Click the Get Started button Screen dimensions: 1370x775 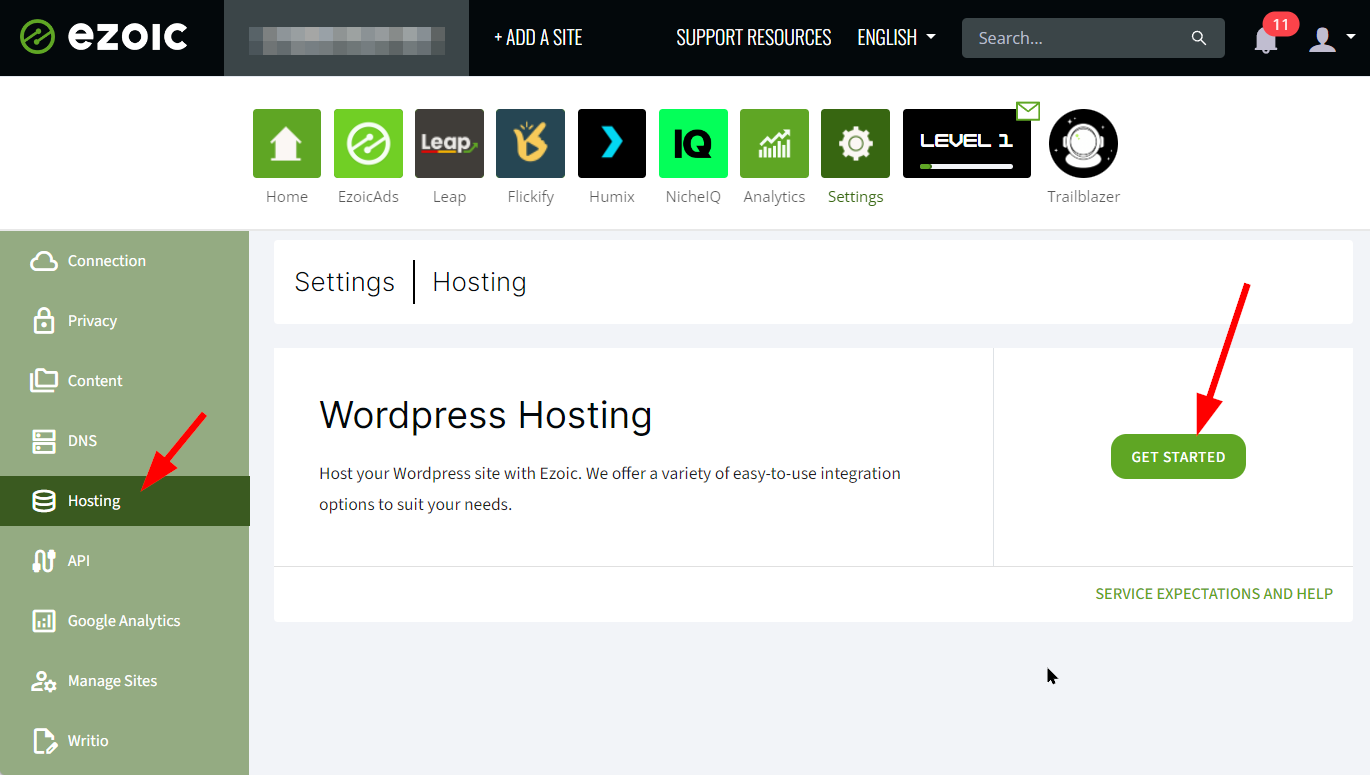tap(1178, 457)
